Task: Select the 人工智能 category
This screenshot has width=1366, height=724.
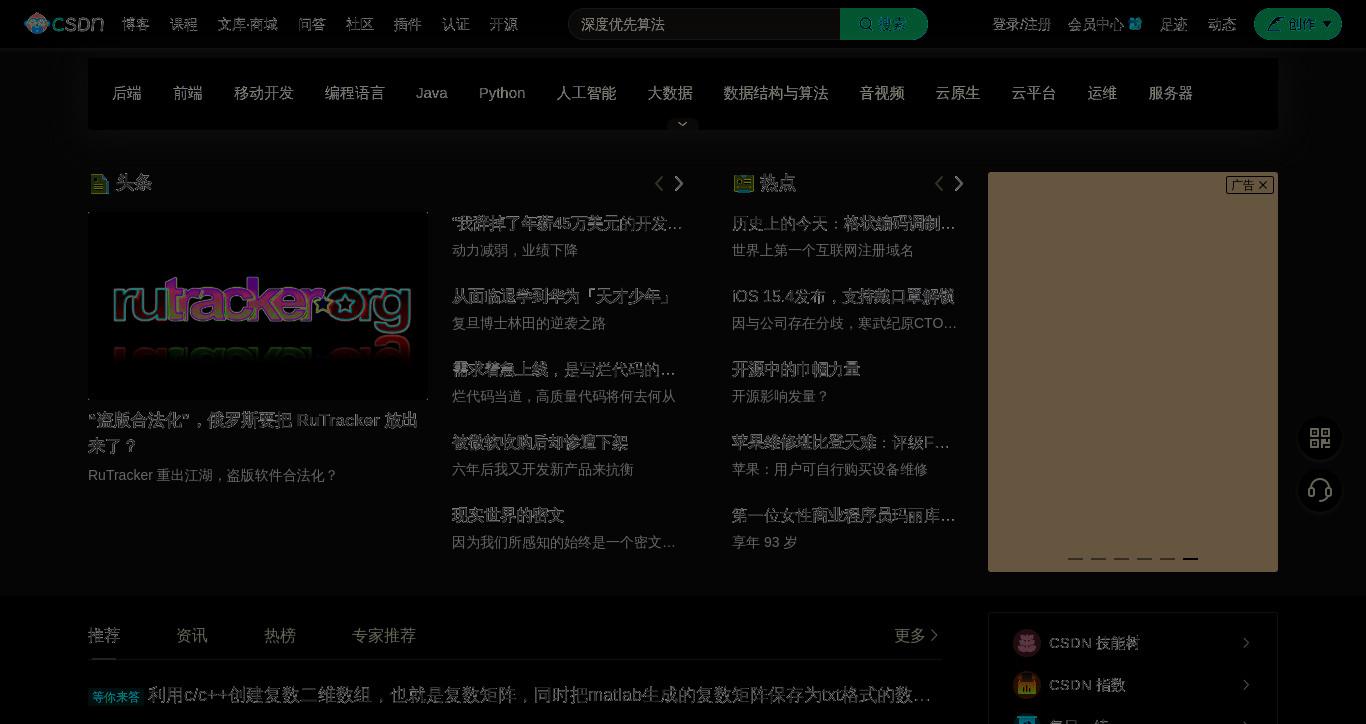Action: coord(586,93)
